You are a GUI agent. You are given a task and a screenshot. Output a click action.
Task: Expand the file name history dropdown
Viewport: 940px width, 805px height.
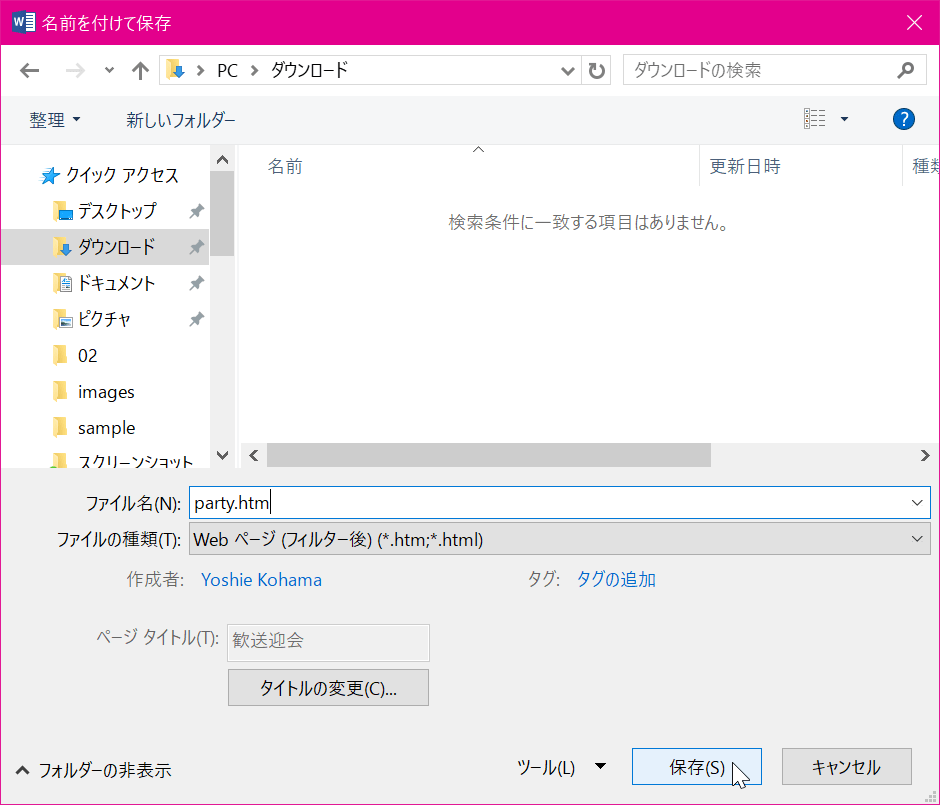pos(917,502)
